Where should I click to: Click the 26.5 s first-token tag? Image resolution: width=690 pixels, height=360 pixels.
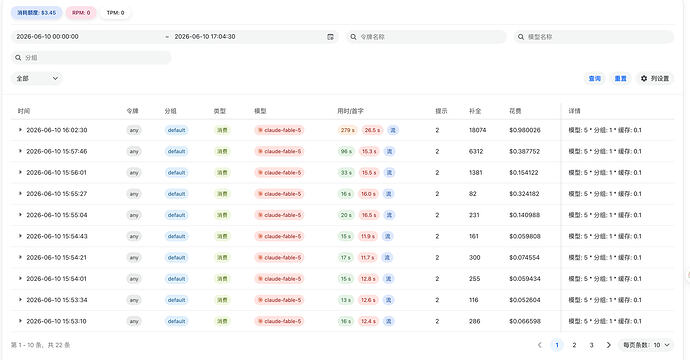tap(372, 130)
